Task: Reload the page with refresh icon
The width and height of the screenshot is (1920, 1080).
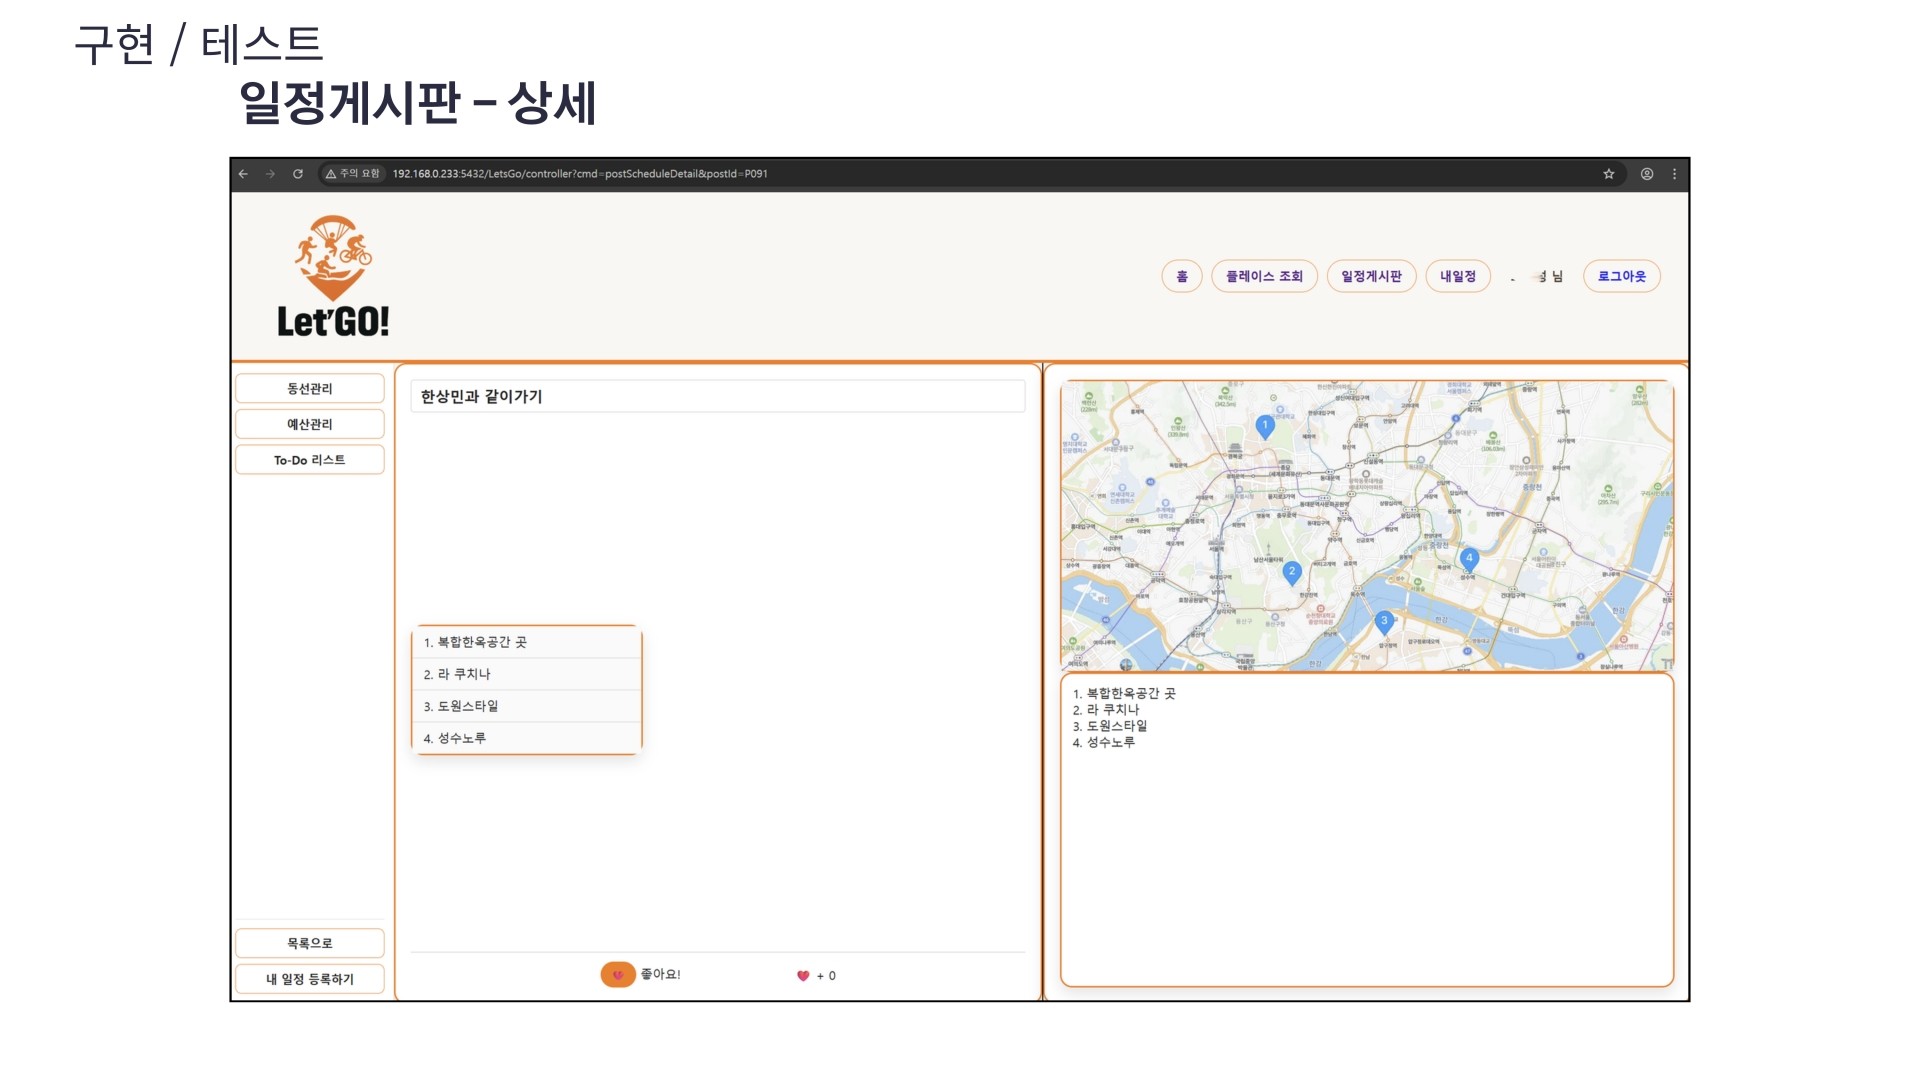Action: pos(298,174)
